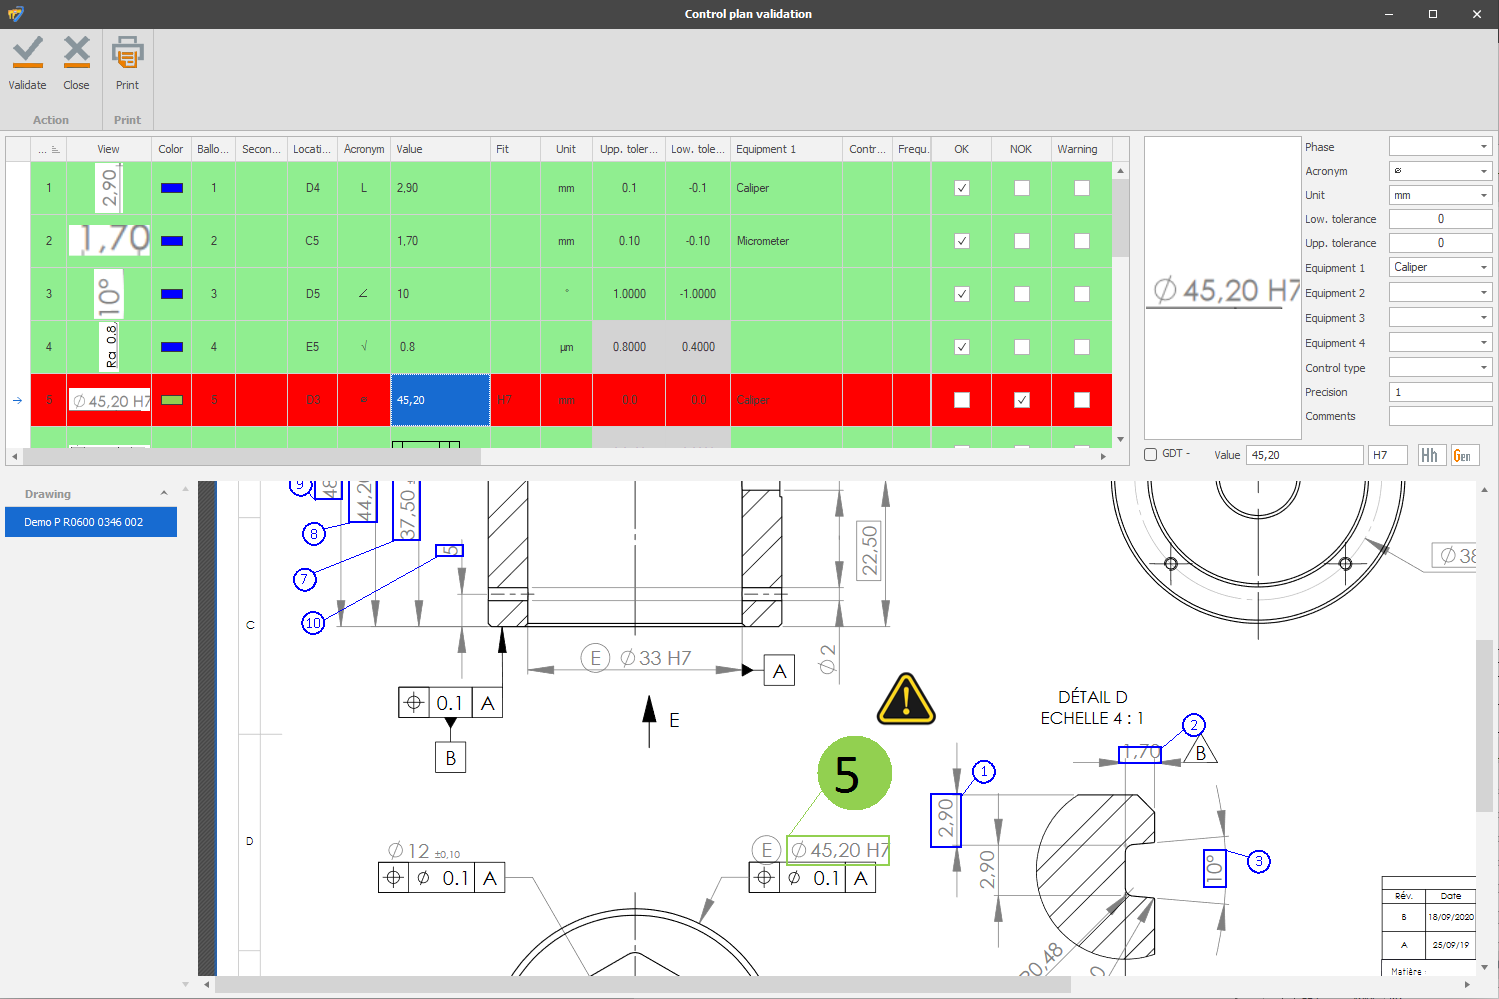The image size is (1499, 999).
Task: Click the blue color swatch in row 3
Action: click(x=172, y=294)
